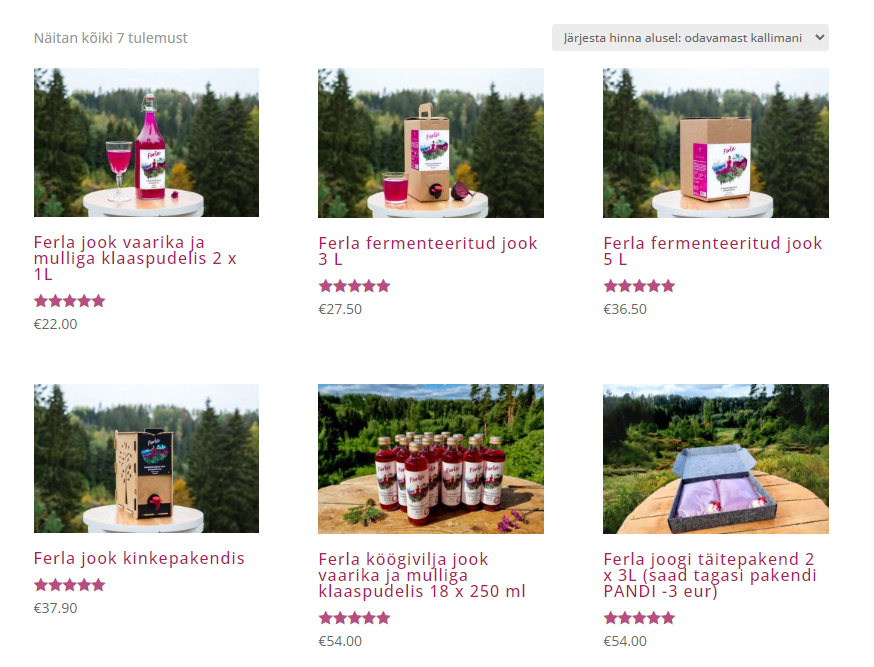
Task: Click the Ferla jook vaarika ja mulliga title
Action: pos(135,258)
